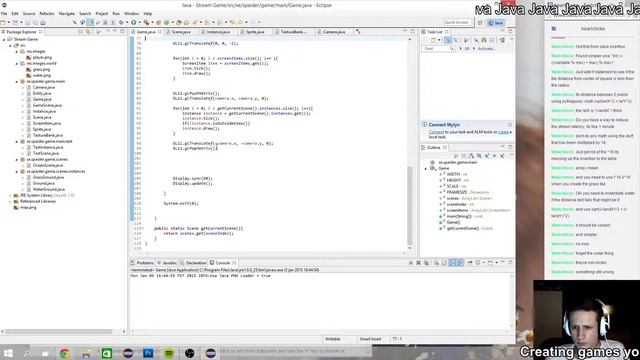Toggle Categorized view in Task List toolbar

(x=448, y=40)
